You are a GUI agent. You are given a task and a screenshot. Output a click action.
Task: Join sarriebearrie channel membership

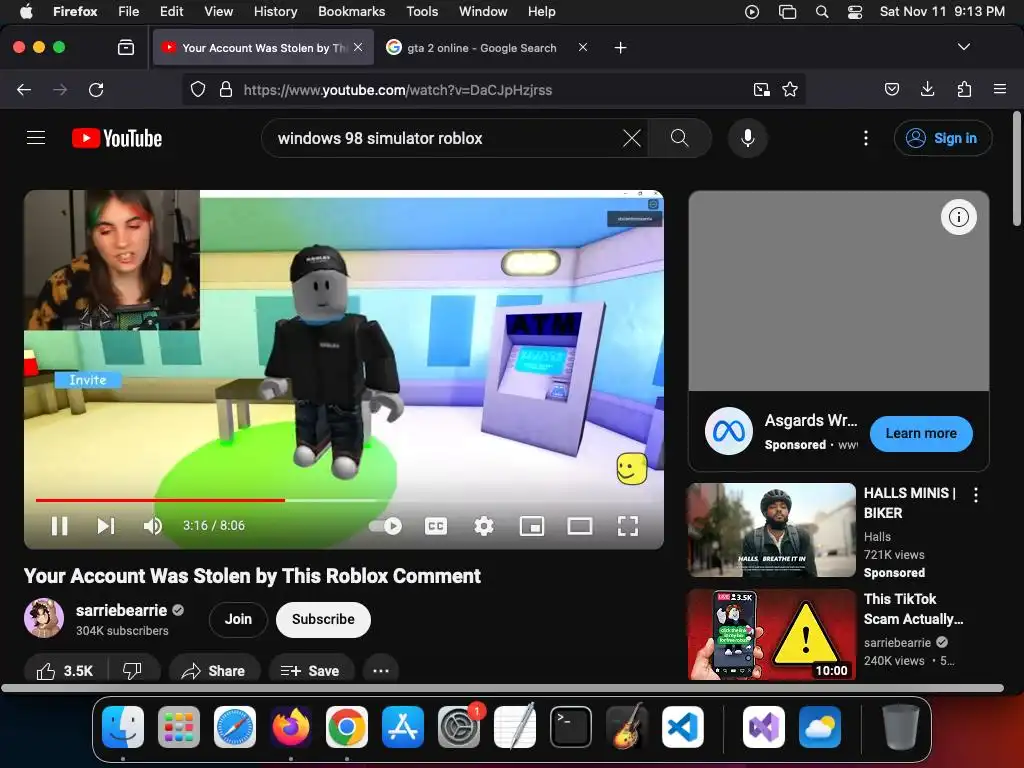click(x=238, y=619)
